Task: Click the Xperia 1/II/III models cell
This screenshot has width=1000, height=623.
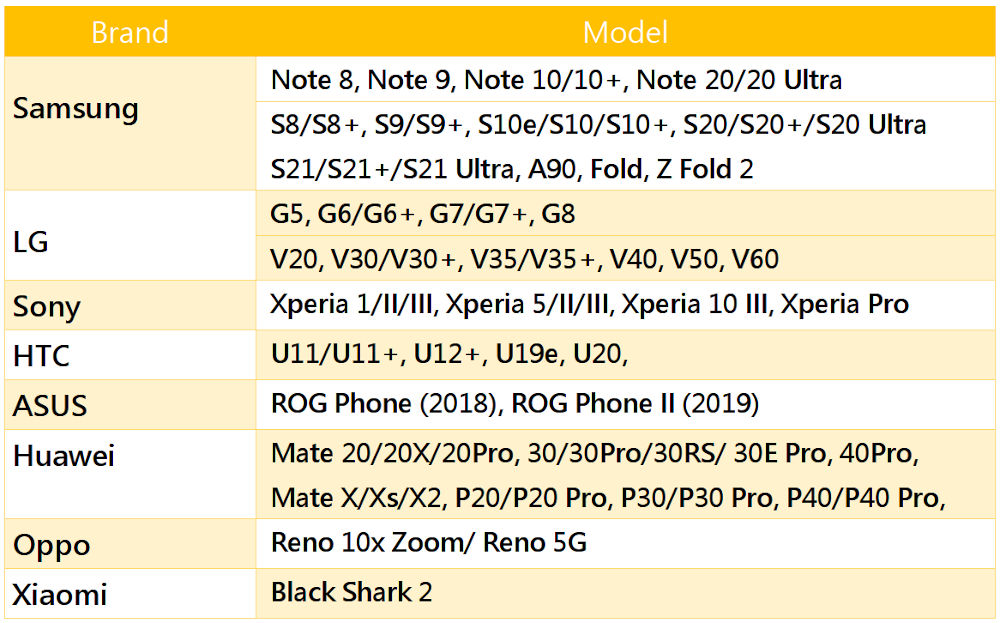Action: pos(626,305)
